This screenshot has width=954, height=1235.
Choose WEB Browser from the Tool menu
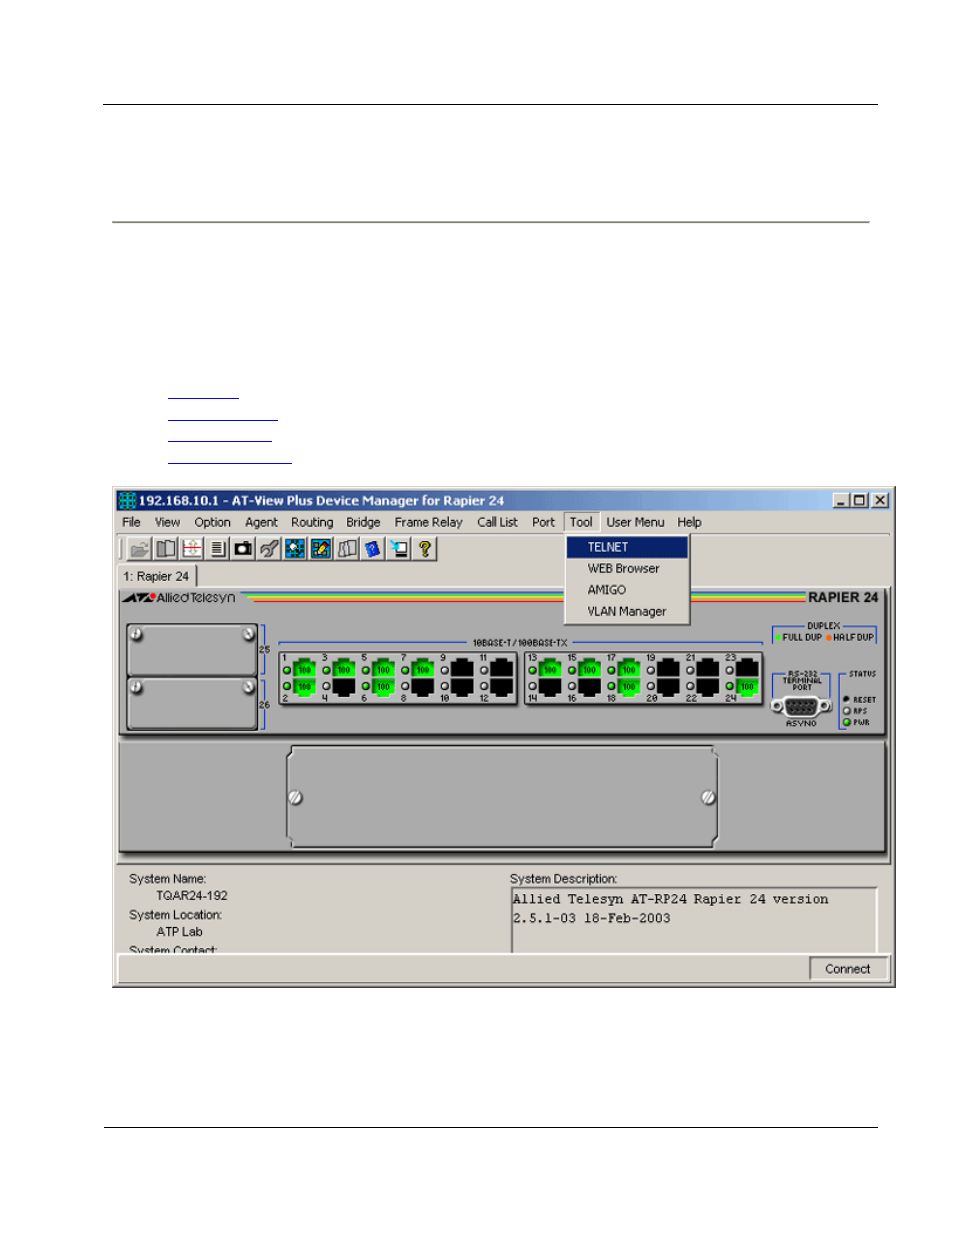coord(627,568)
